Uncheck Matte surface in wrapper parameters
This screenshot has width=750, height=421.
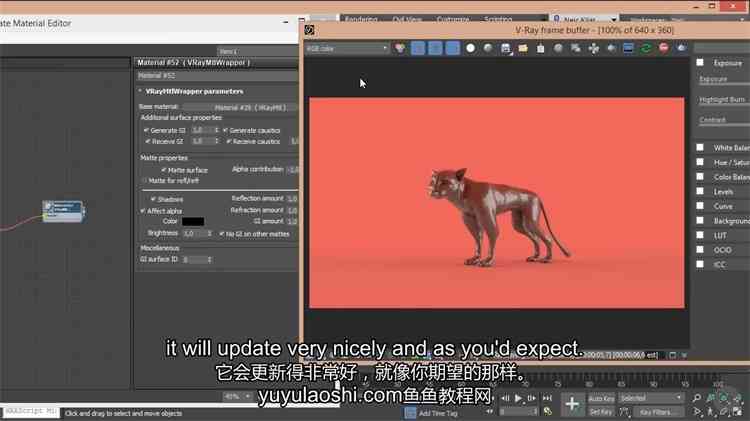[x=164, y=170]
